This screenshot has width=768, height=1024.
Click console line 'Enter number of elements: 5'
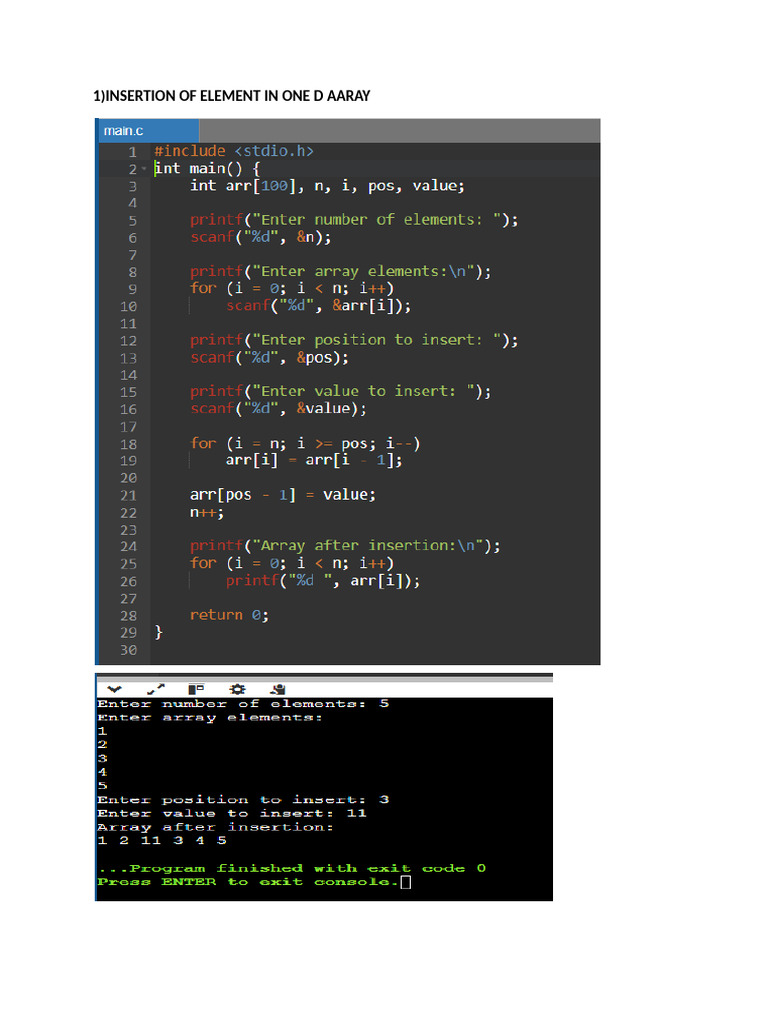(243, 704)
